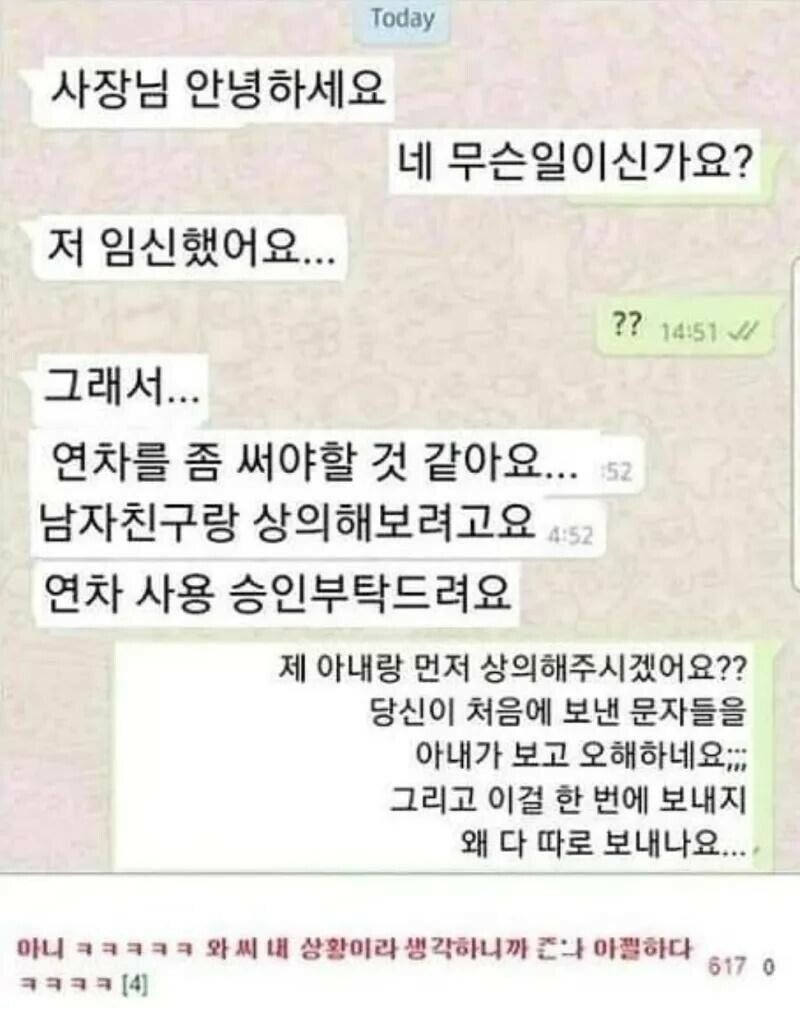Click the Today date label
Viewport: 800px width, 1020px height.
point(402,19)
